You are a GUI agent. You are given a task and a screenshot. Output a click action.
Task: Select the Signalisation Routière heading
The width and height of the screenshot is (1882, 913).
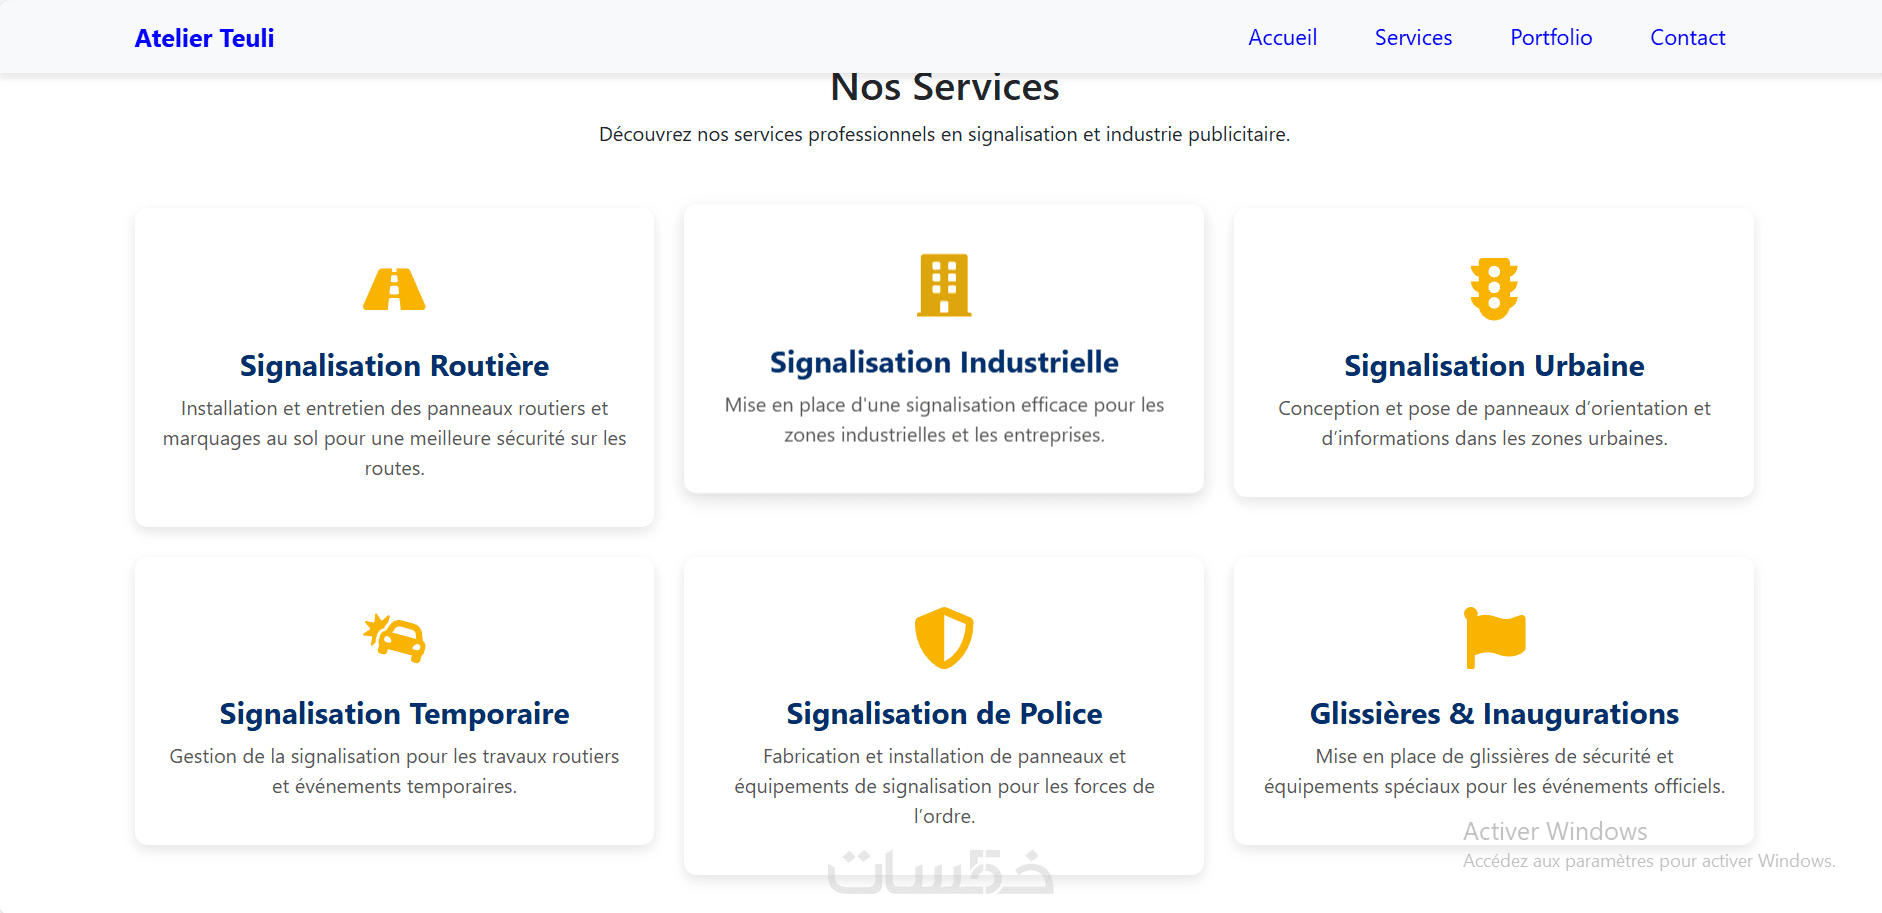click(x=394, y=366)
